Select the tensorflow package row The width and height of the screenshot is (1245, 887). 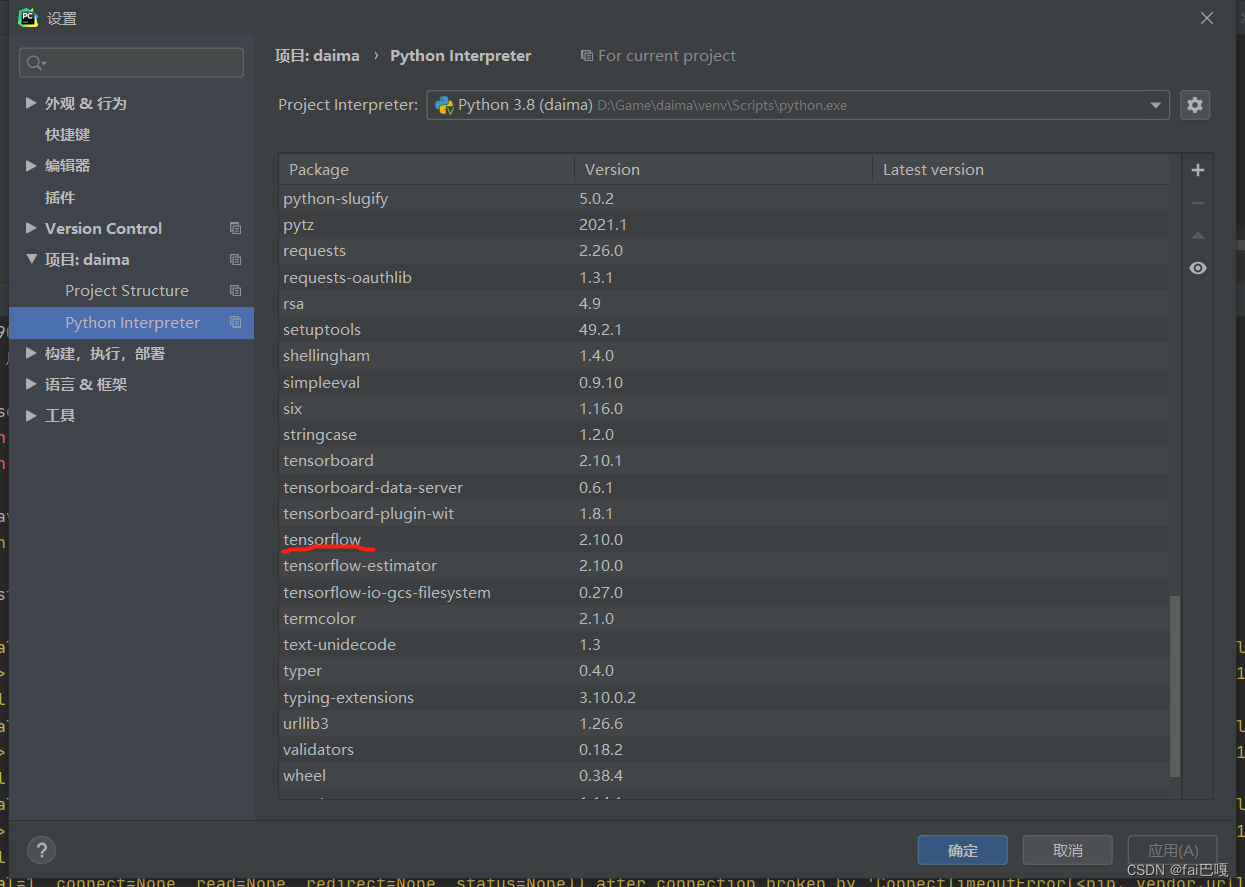pyautogui.click(x=724, y=539)
